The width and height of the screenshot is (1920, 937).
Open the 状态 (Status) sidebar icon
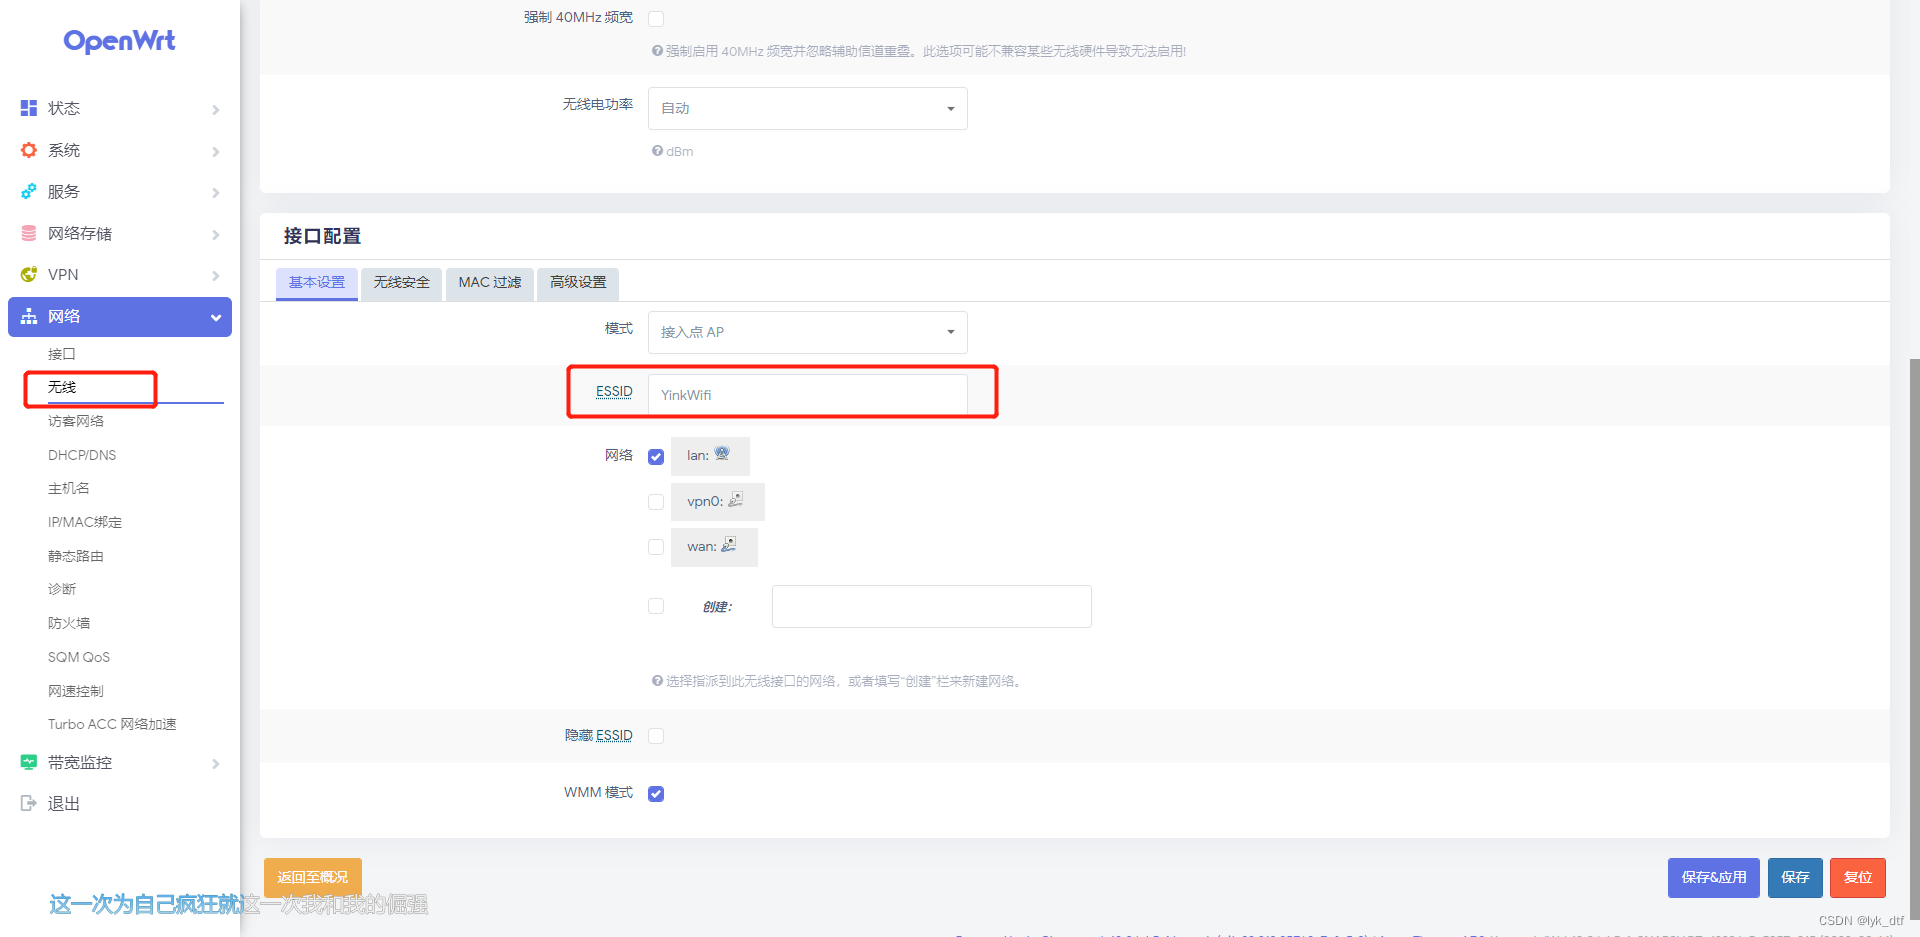click(x=28, y=108)
